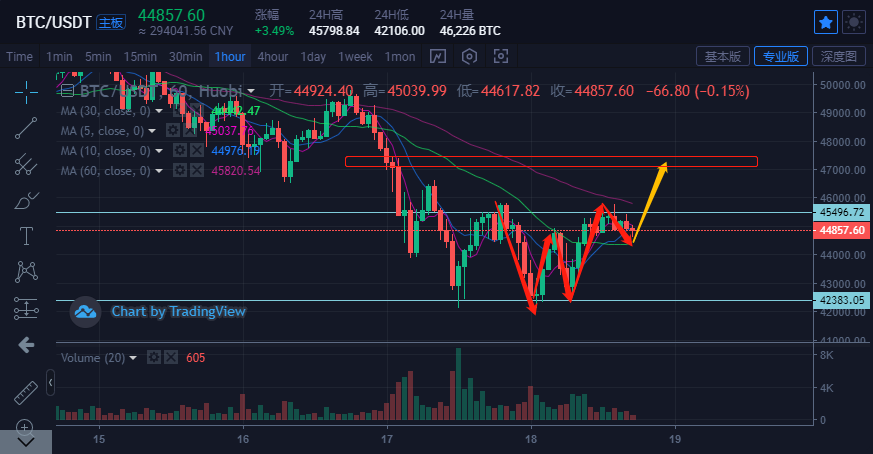This screenshot has width=873, height=454.
Task: Select the trend line drawing tool
Action: pyautogui.click(x=26, y=127)
